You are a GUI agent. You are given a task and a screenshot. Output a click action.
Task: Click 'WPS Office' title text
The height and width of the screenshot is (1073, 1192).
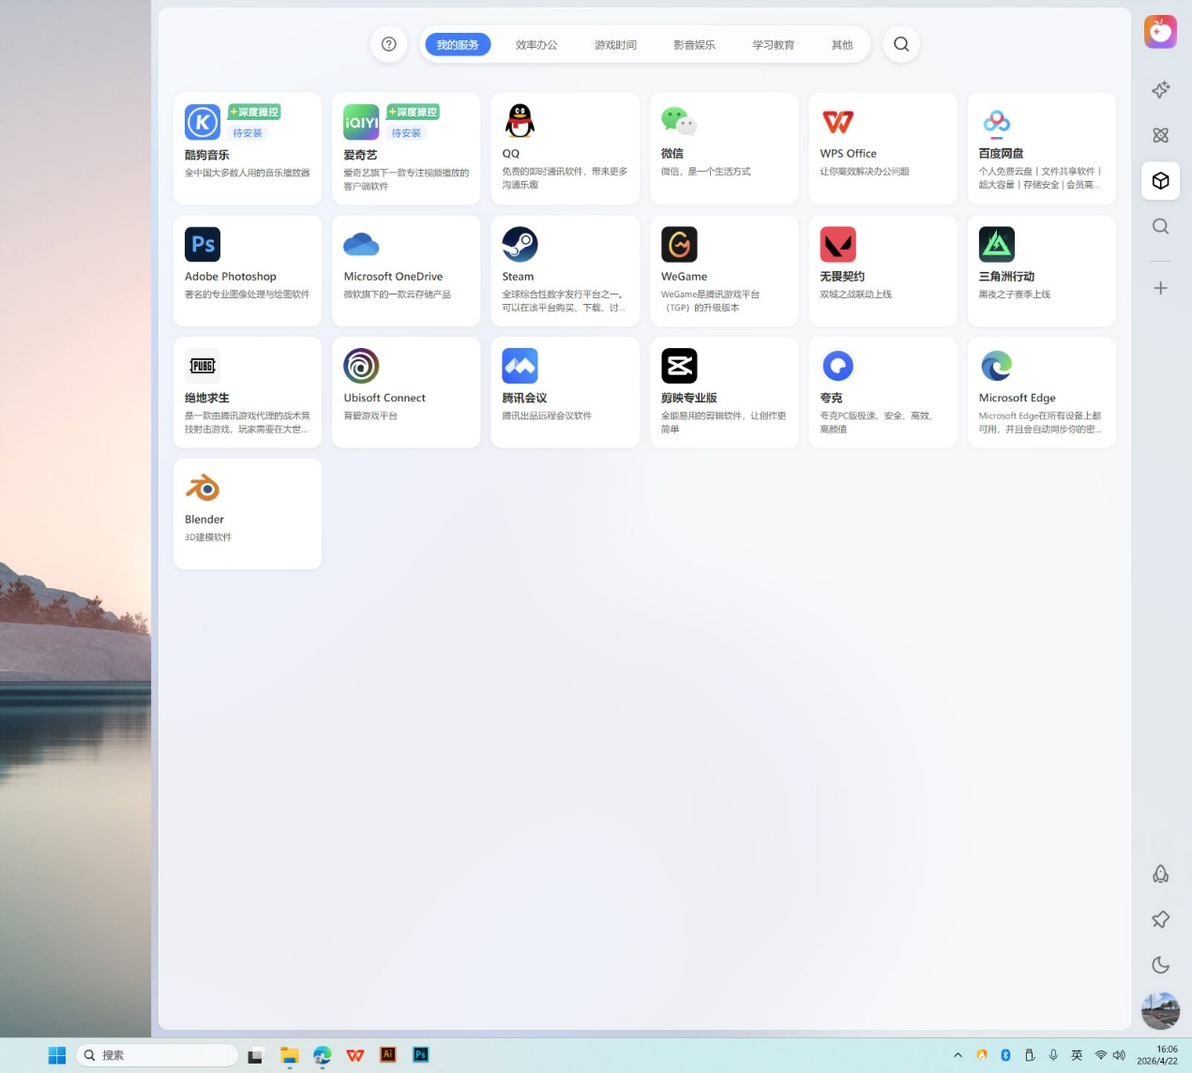[x=848, y=154]
